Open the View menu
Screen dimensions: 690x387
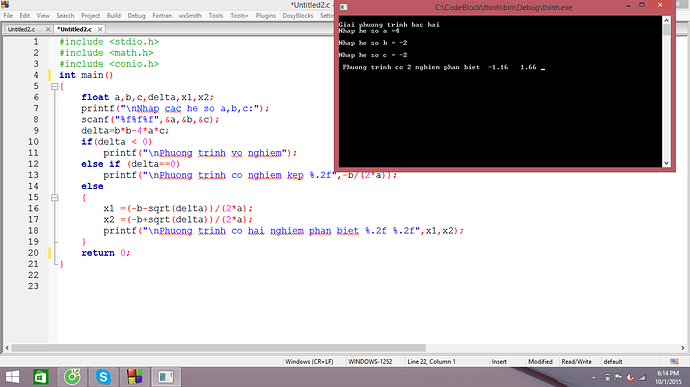pos(43,15)
